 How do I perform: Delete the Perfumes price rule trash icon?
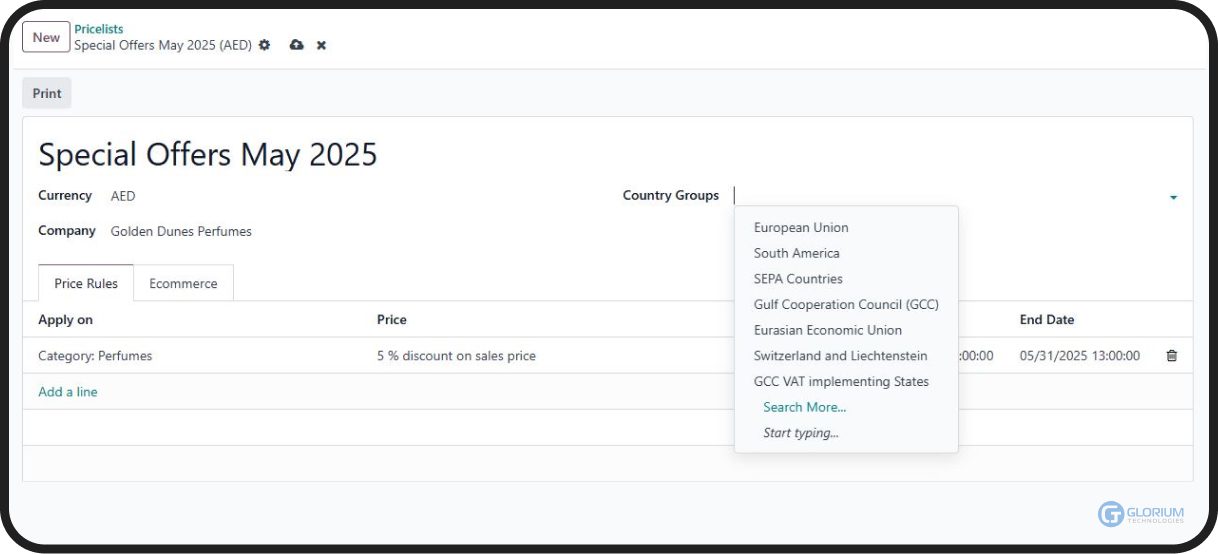pos(1172,356)
